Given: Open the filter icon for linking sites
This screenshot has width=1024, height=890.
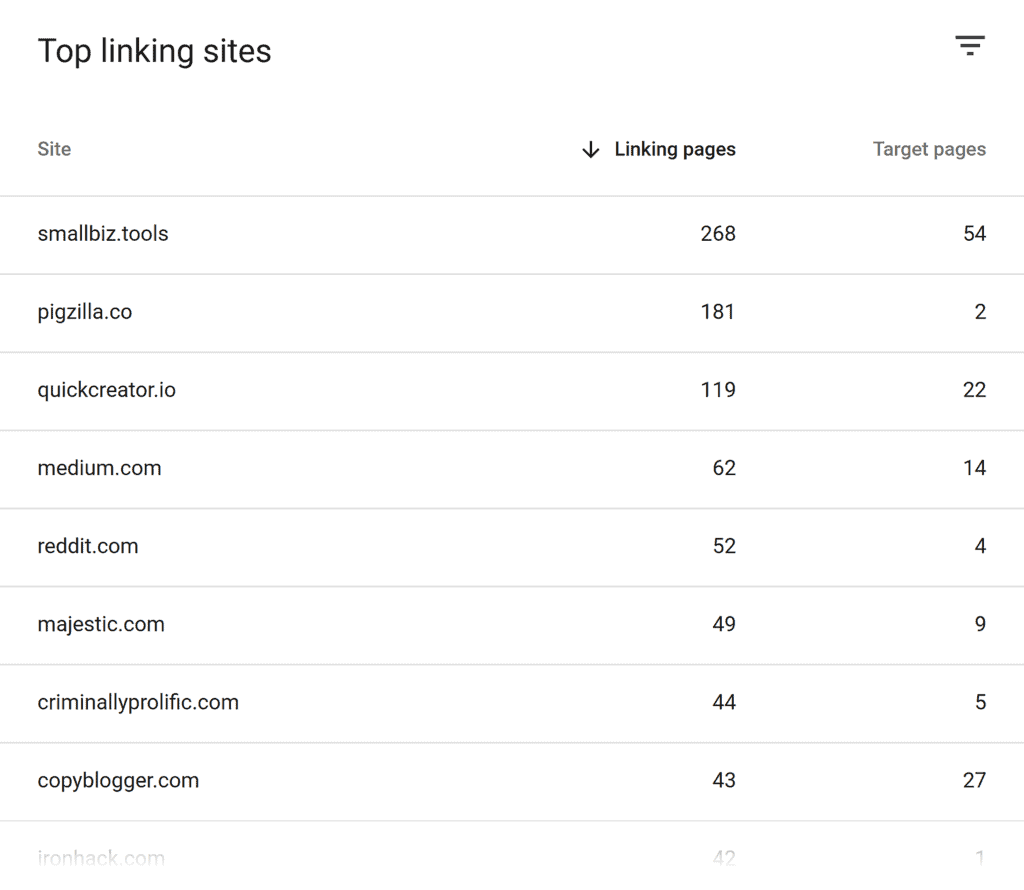Looking at the screenshot, I should [969, 46].
